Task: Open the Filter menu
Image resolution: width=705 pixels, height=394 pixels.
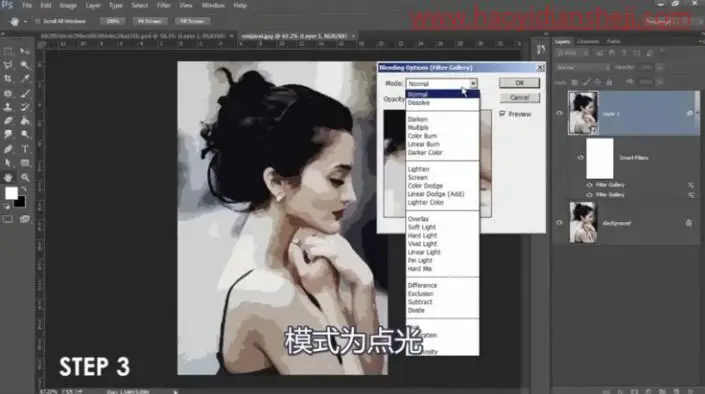Action: [164, 5]
